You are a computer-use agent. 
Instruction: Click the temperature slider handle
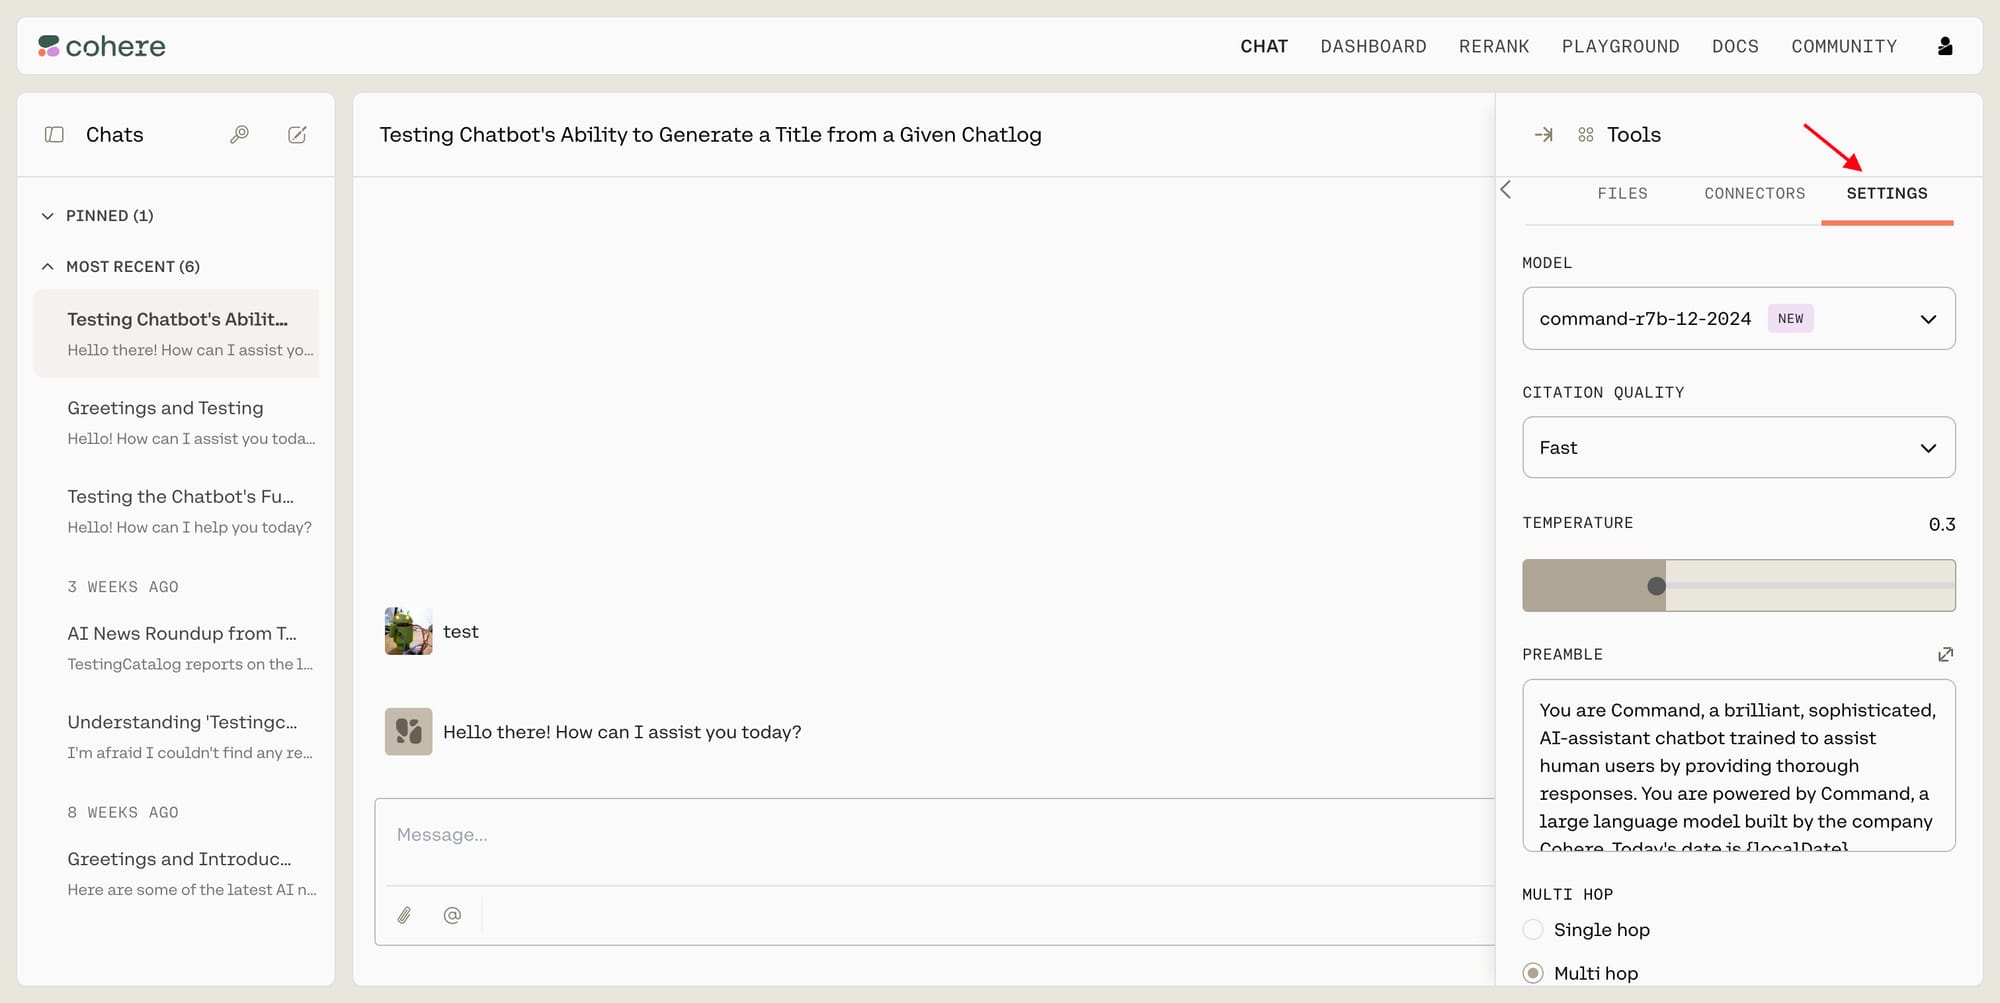point(1656,586)
